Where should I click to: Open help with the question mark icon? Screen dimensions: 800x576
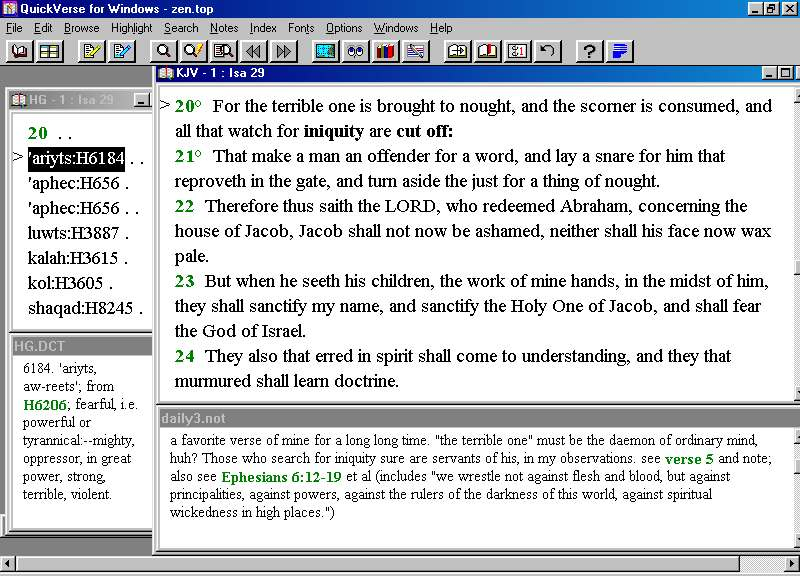pos(589,51)
